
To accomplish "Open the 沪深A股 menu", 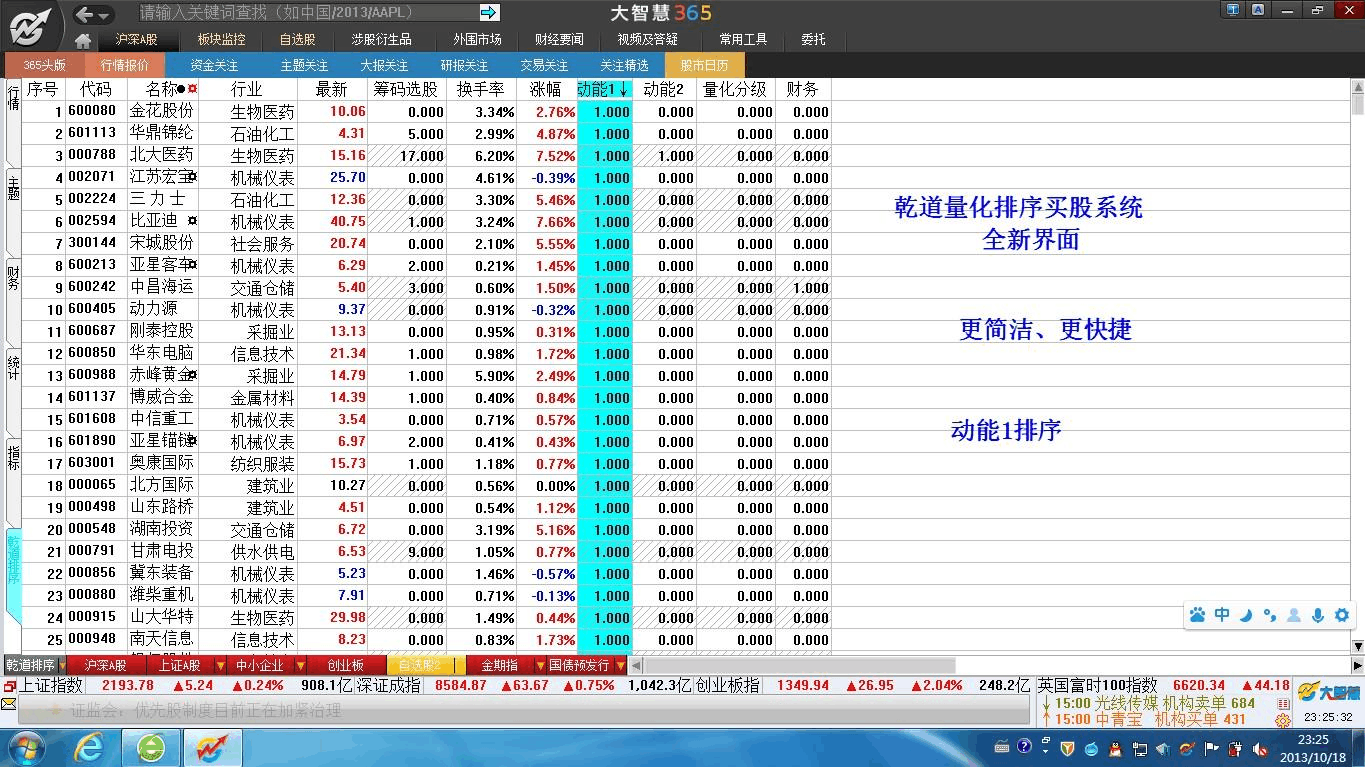I will (136, 40).
